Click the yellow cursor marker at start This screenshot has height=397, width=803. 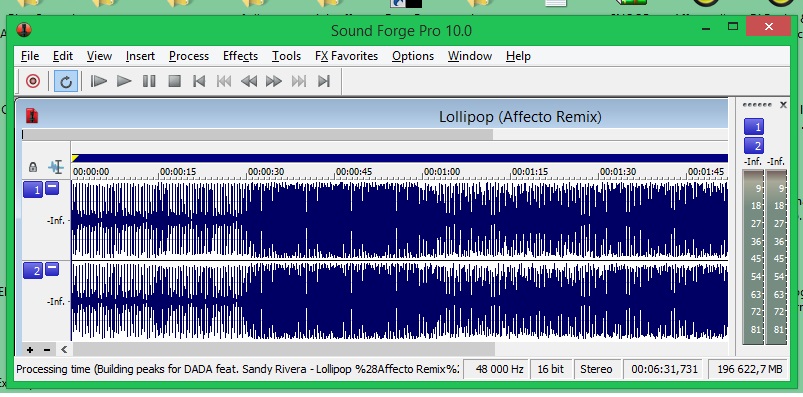pyautogui.click(x=75, y=158)
